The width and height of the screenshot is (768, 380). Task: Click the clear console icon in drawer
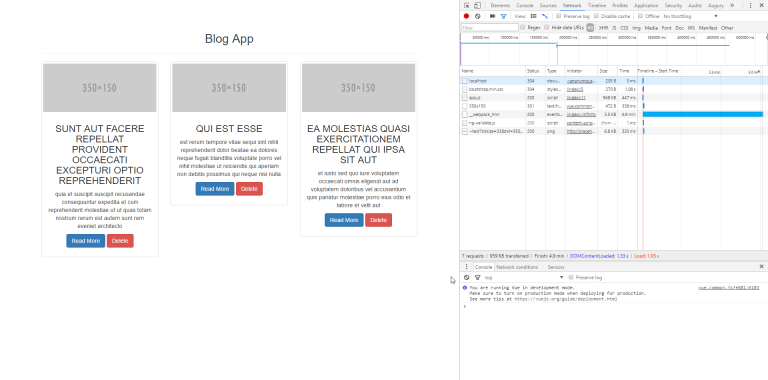466,277
